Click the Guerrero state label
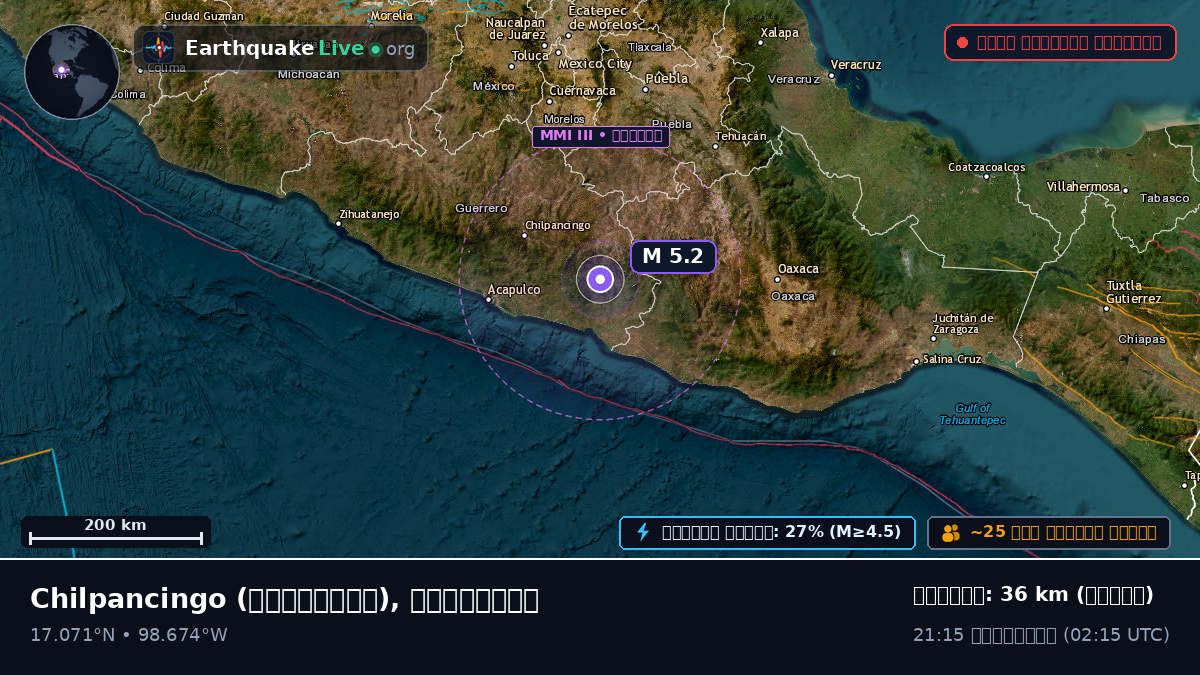 click(x=481, y=208)
